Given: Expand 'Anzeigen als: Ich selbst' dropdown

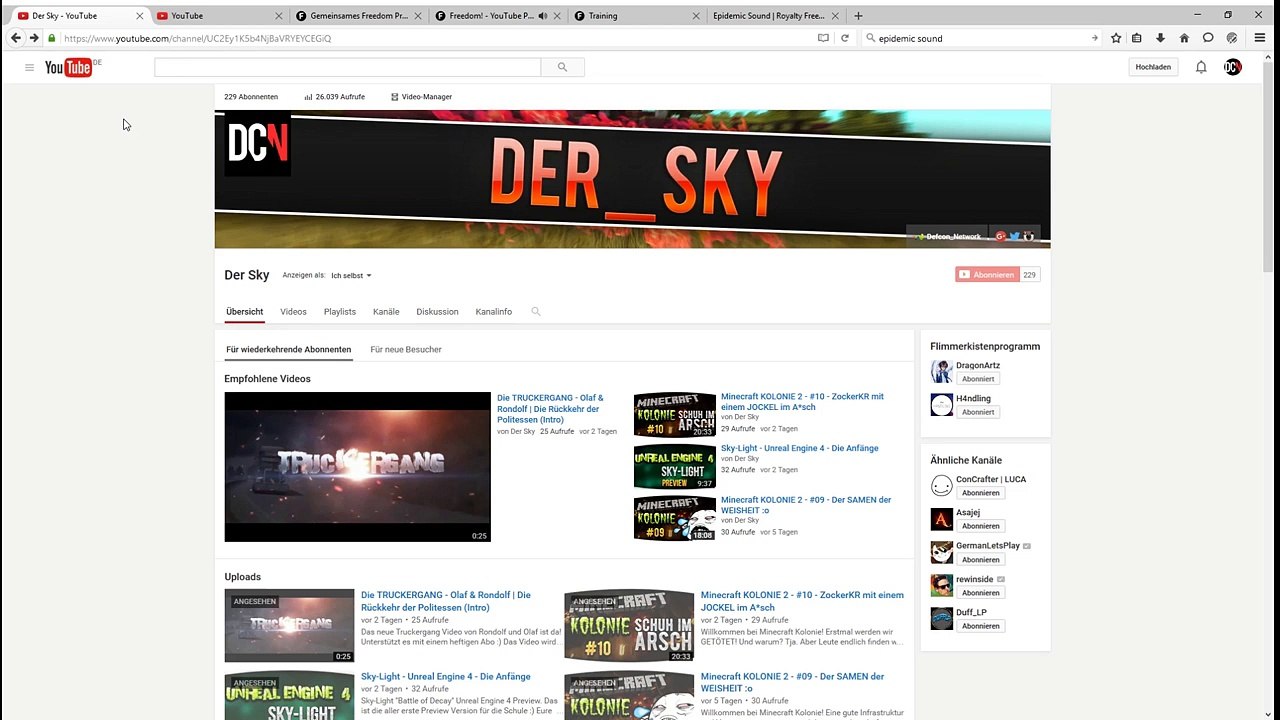Looking at the screenshot, I should click(x=351, y=275).
